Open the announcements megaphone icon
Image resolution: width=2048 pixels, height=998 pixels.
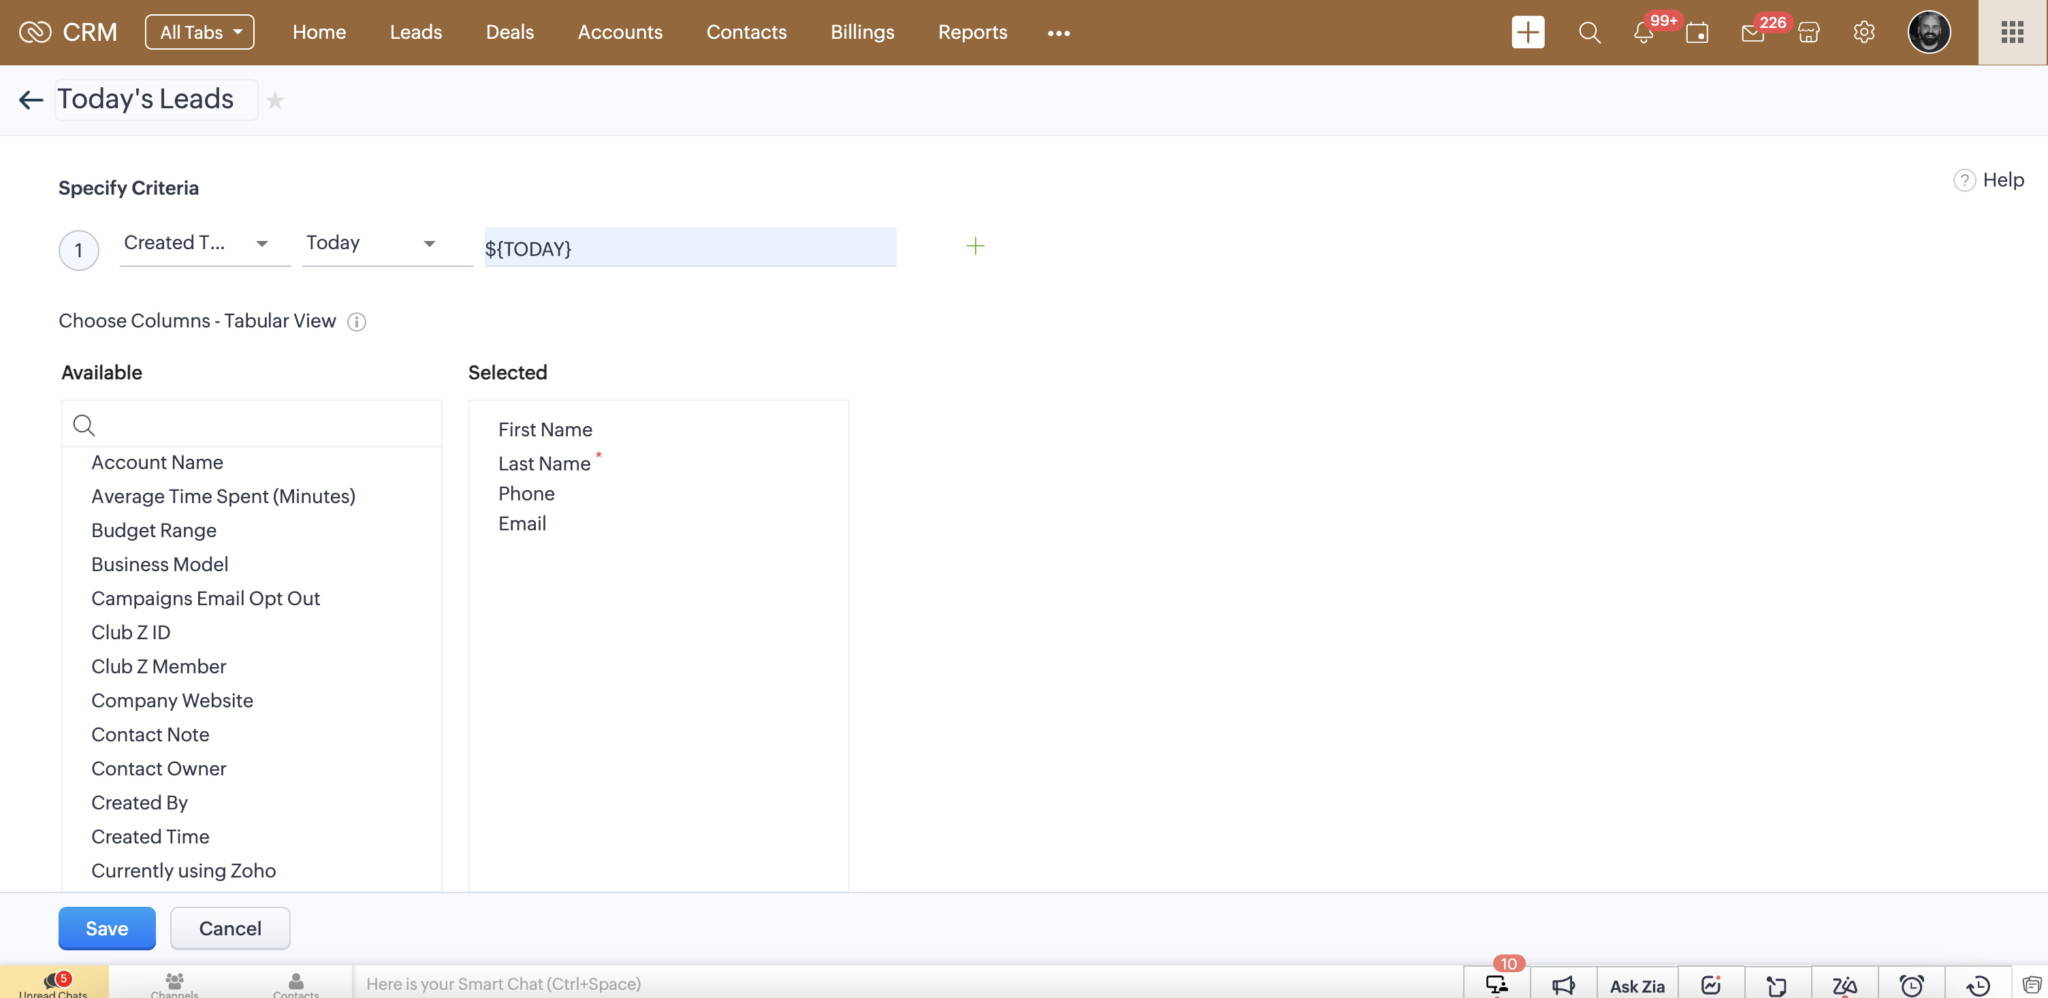point(1563,984)
